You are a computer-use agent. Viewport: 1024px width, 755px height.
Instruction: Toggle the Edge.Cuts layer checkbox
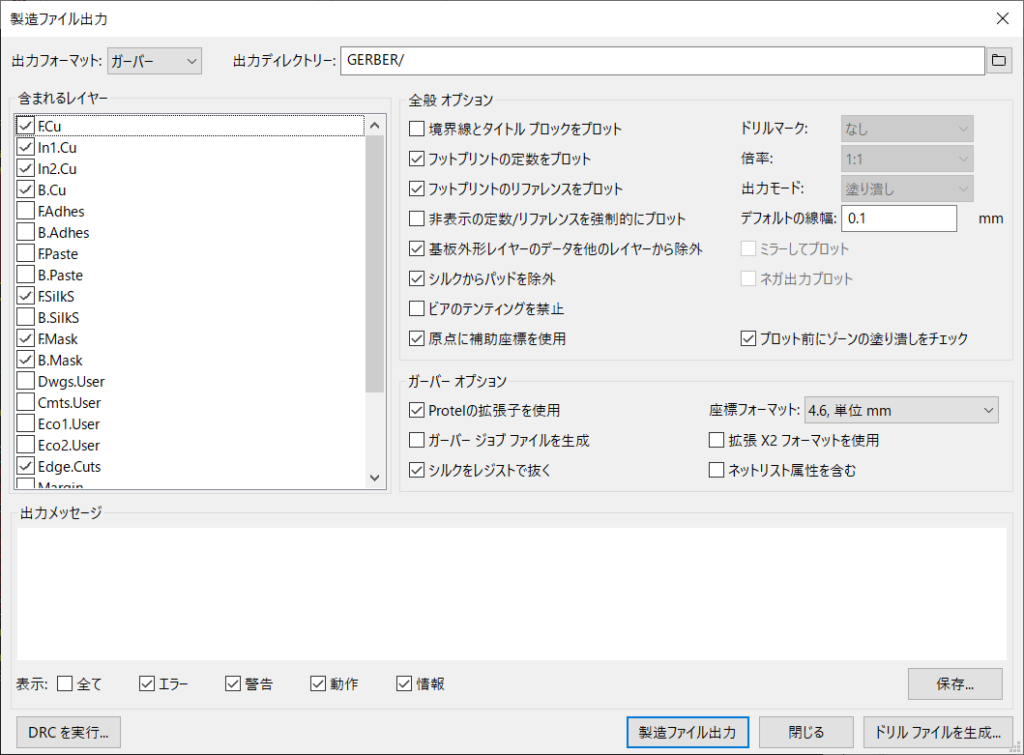click(x=26, y=466)
